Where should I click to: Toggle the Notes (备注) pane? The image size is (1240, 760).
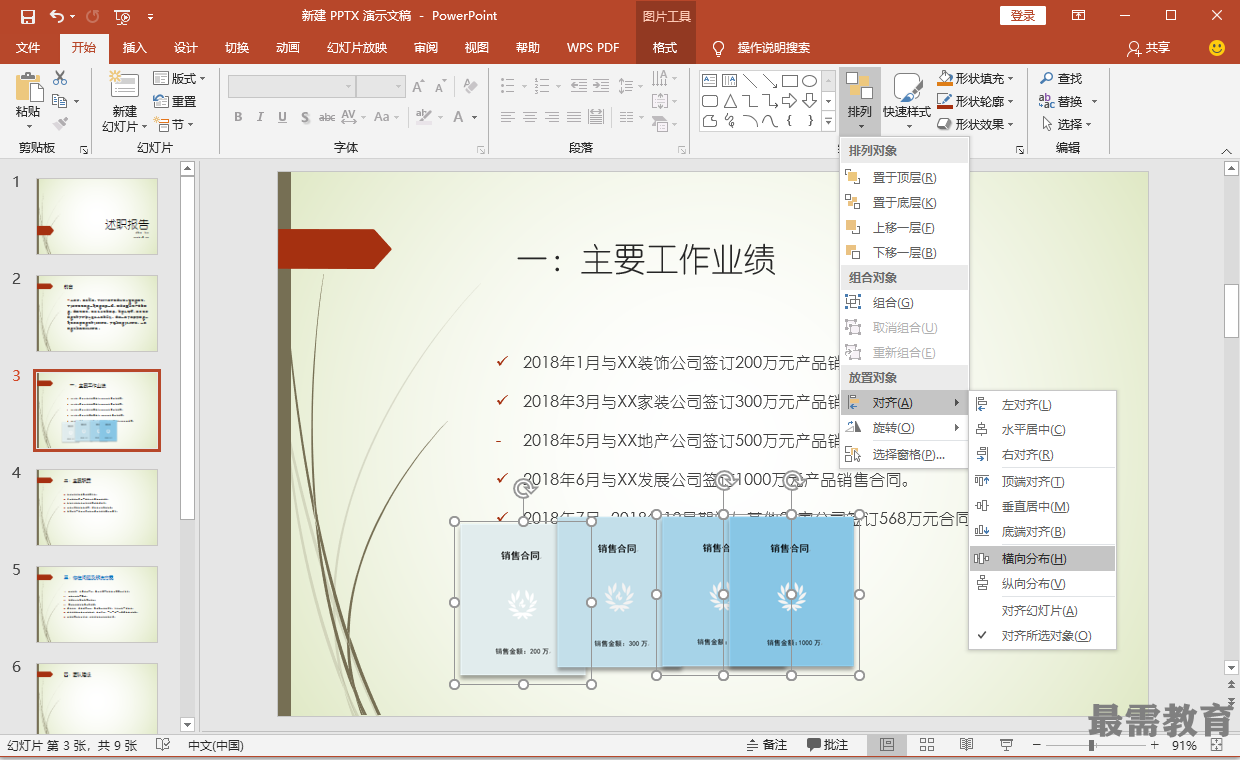pyautogui.click(x=767, y=745)
